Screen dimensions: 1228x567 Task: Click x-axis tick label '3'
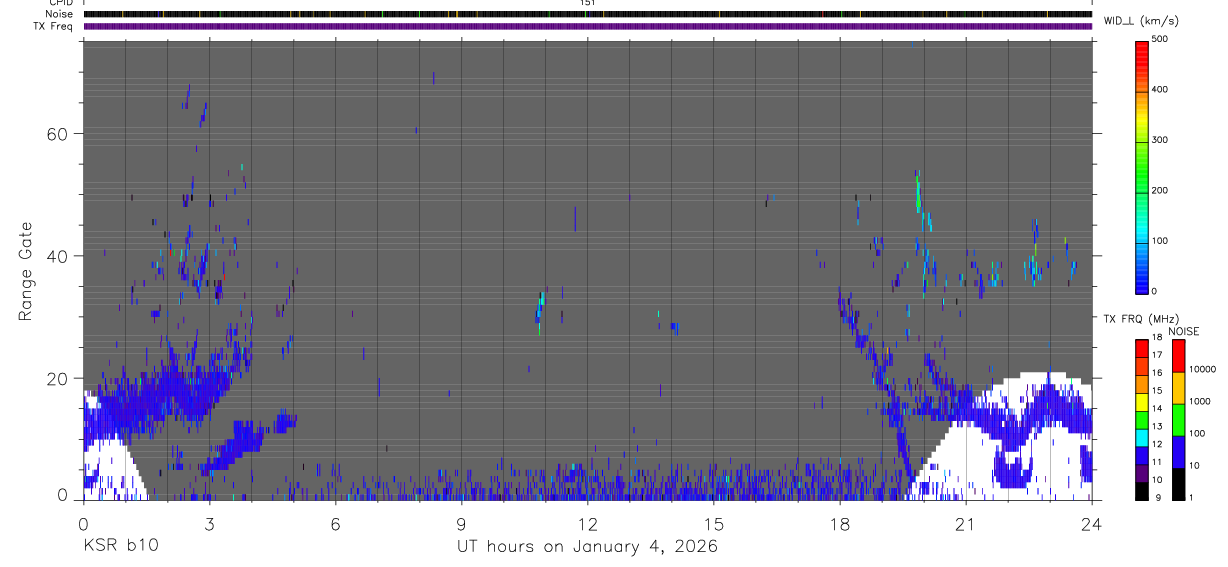pos(209,523)
